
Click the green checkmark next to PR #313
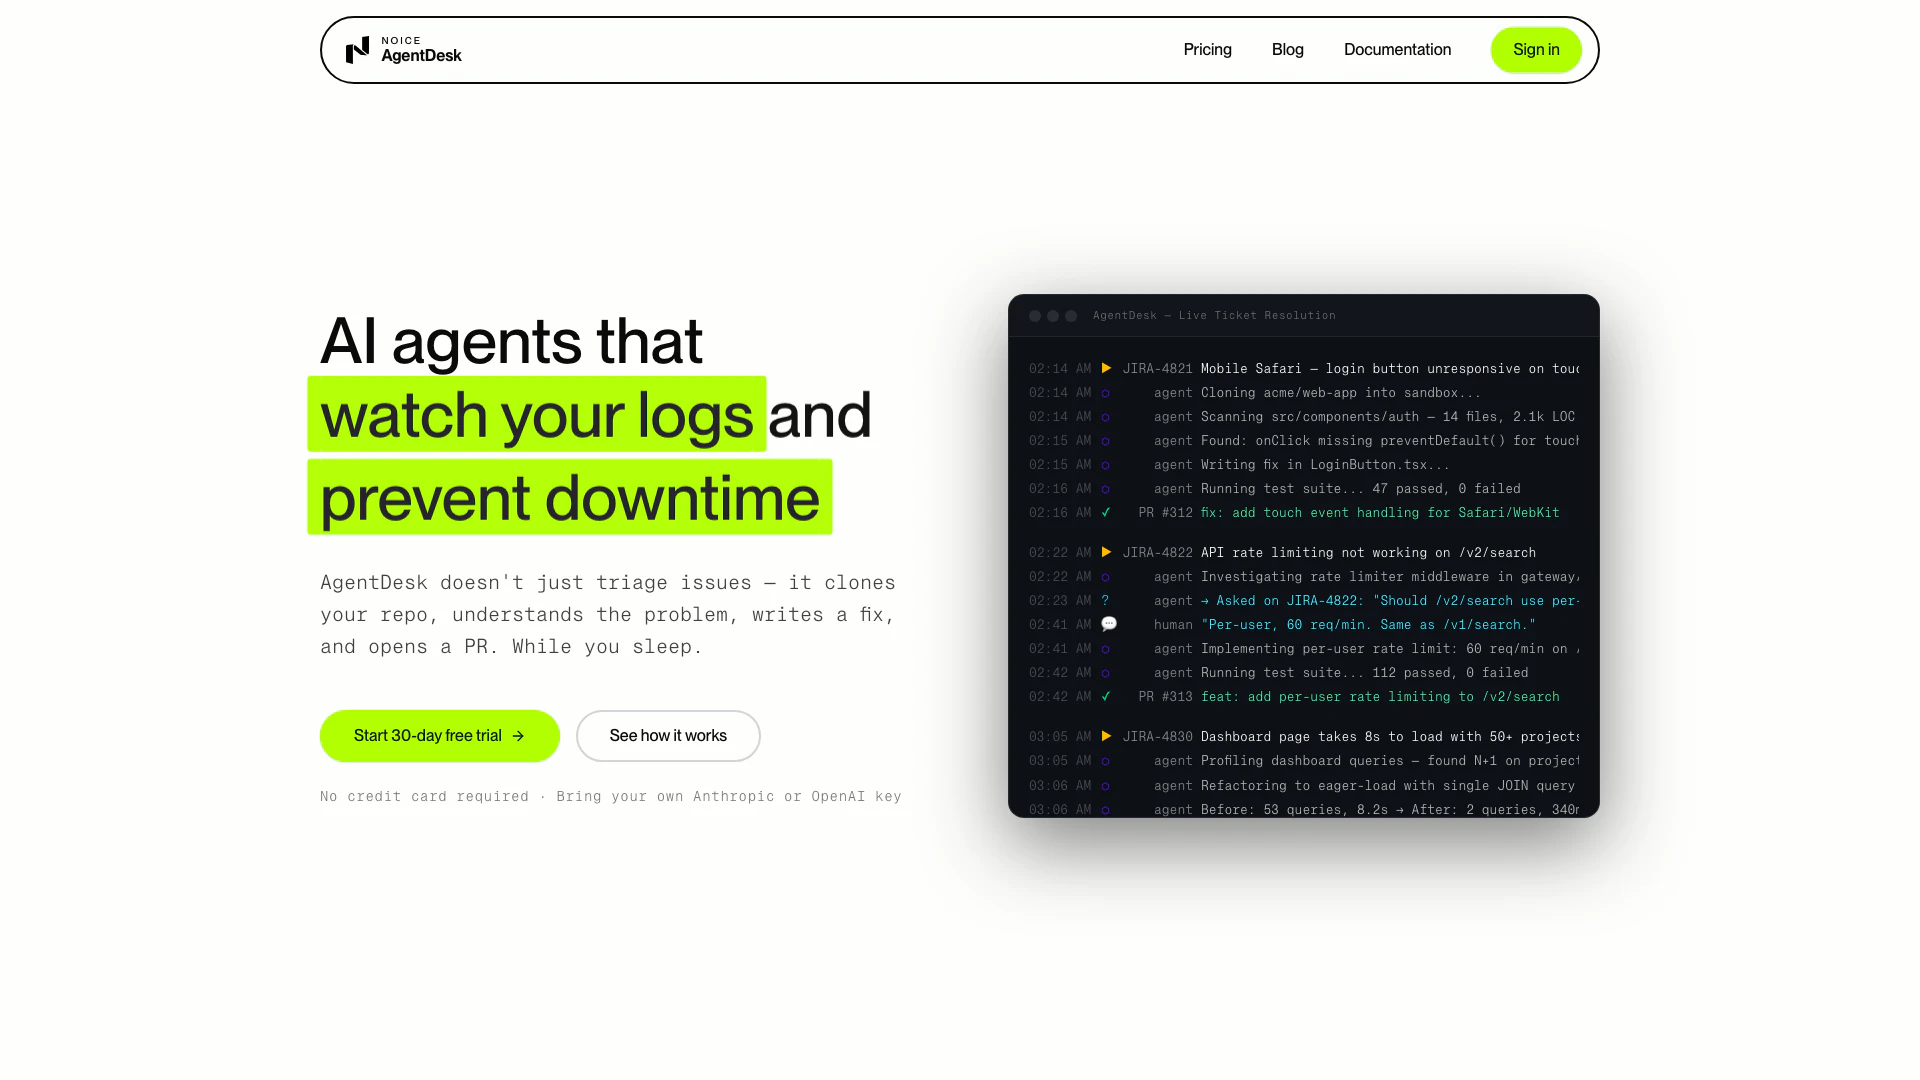pyautogui.click(x=1106, y=696)
